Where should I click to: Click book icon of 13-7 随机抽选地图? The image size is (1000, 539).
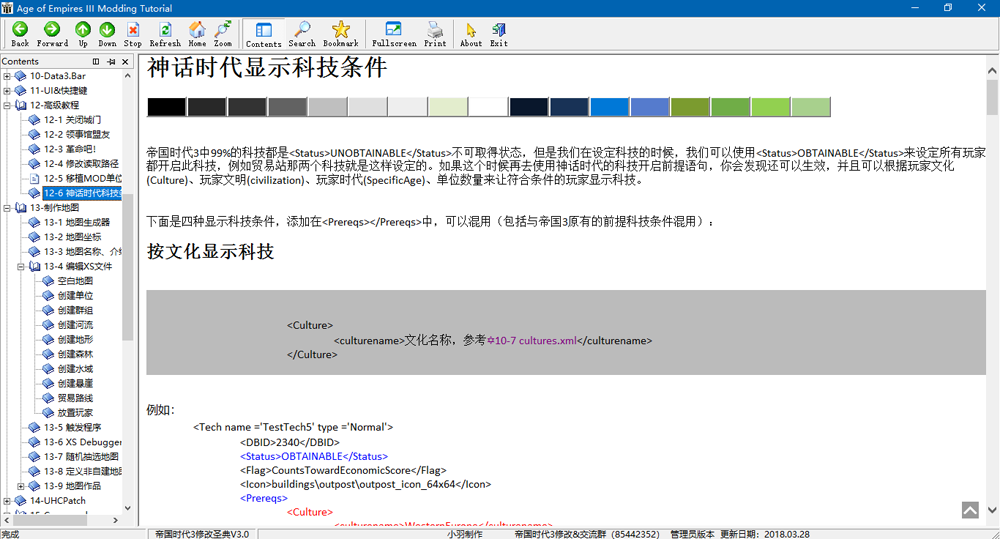(34, 457)
